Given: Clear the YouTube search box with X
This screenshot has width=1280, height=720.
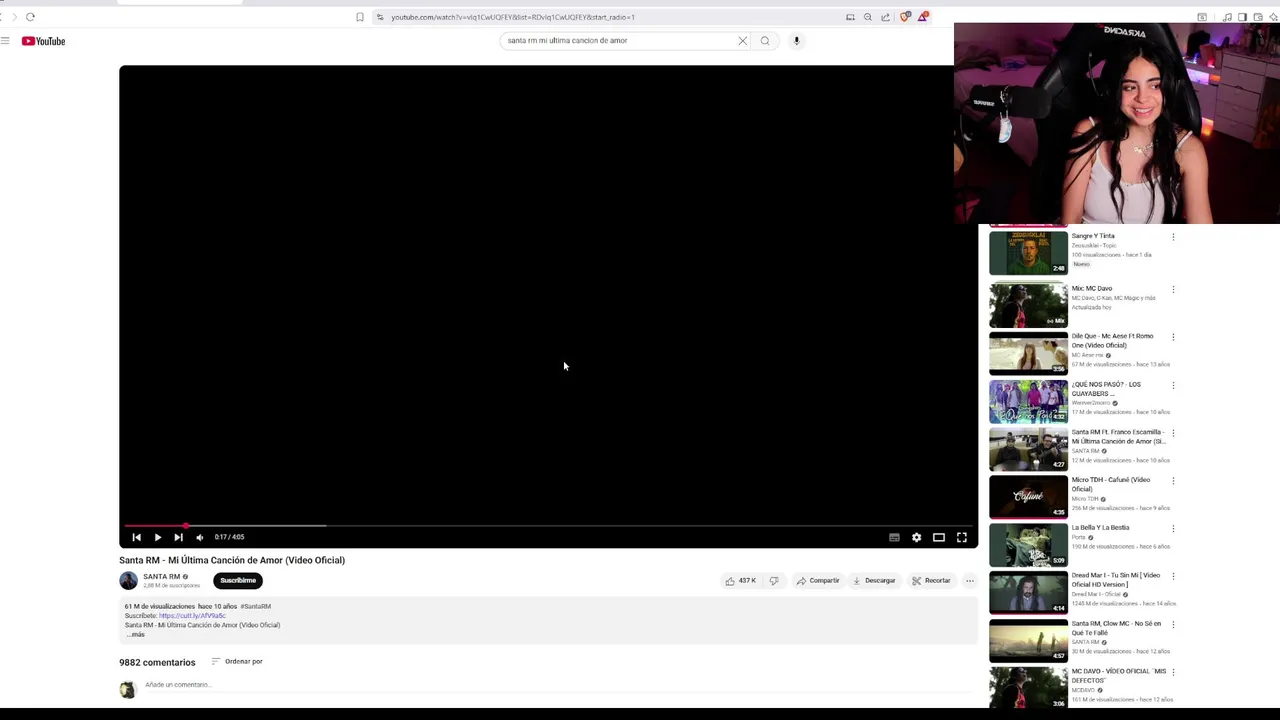Looking at the screenshot, I should tap(742, 41).
